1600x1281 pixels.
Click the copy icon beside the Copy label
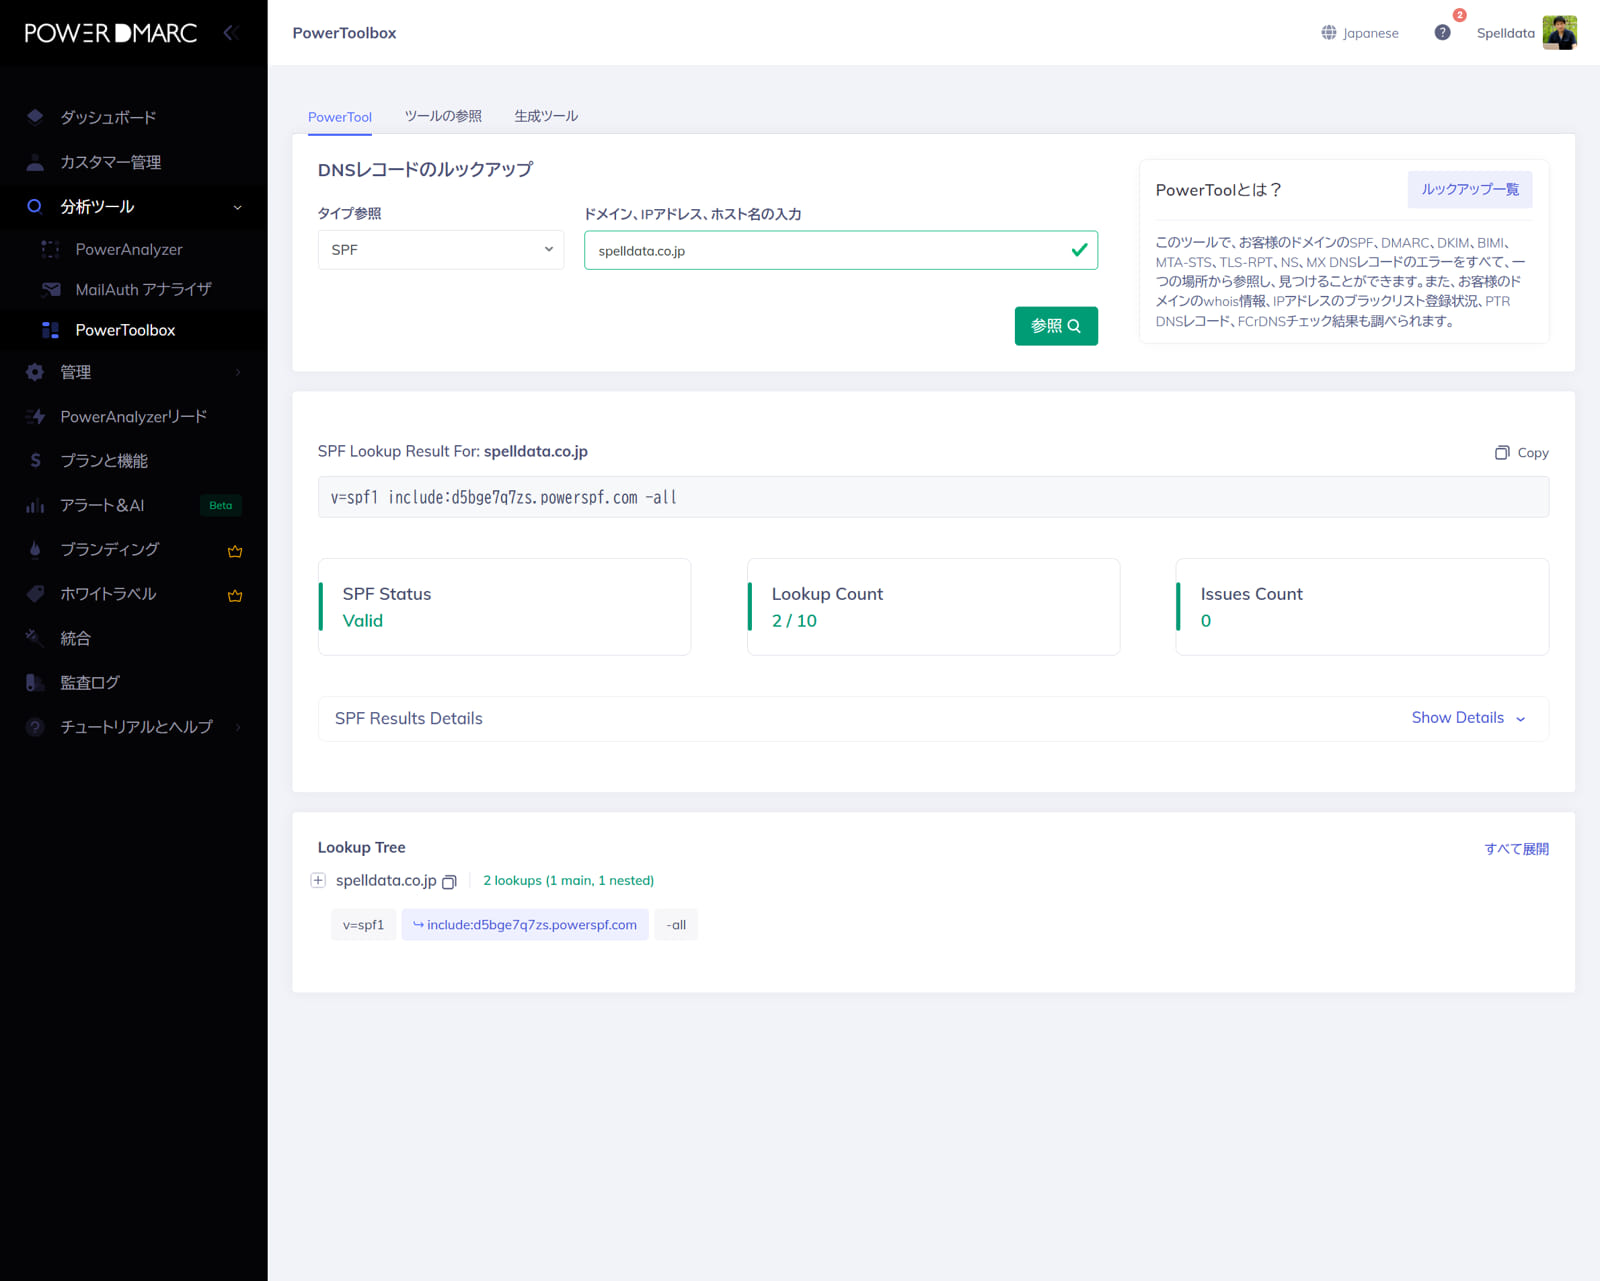pyautogui.click(x=1502, y=453)
